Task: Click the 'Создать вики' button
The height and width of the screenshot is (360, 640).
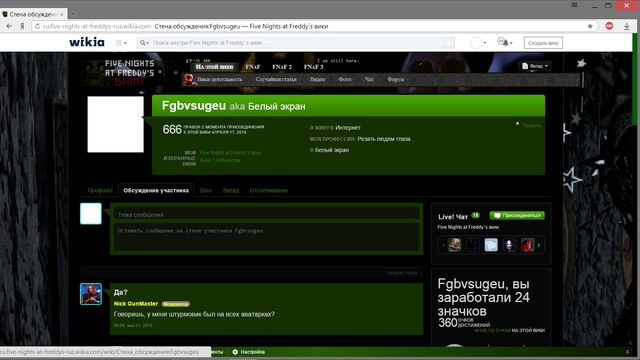Action: (543, 42)
